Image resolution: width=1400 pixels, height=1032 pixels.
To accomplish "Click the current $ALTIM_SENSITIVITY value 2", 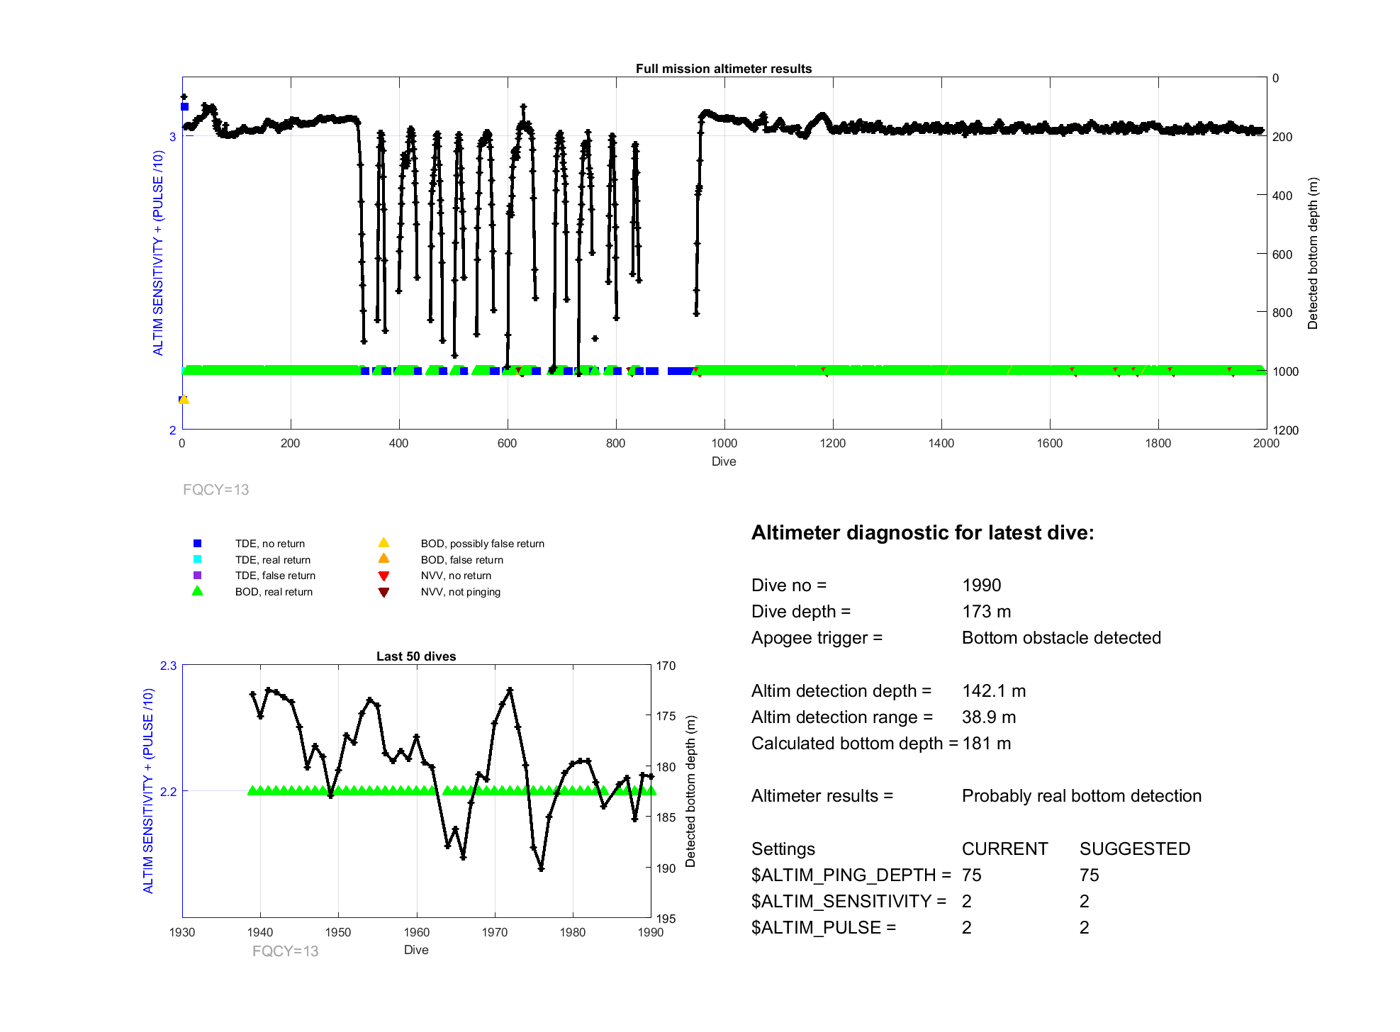I will (967, 902).
